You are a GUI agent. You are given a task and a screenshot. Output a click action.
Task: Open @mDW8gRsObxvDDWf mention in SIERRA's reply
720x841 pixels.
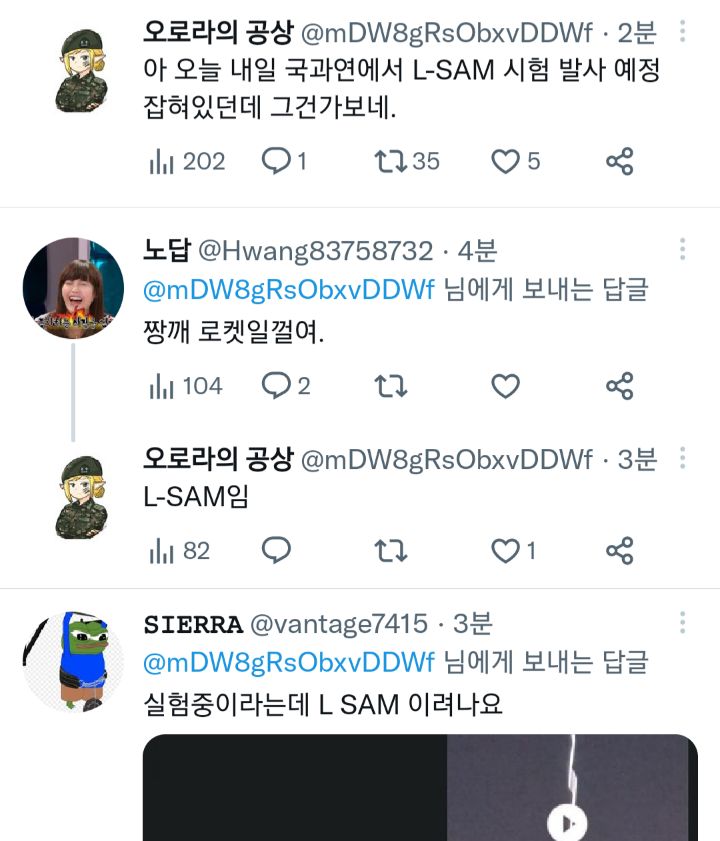289,662
